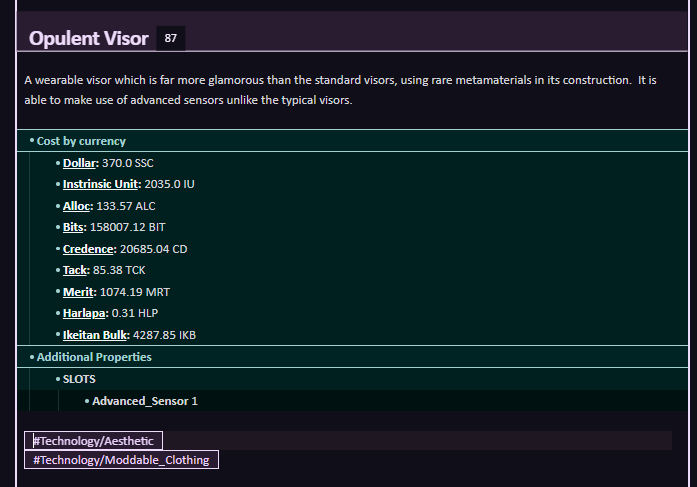Image resolution: width=697 pixels, height=487 pixels.
Task: Click the #Technology/Moddable_Clothing tag
Action: [x=121, y=460]
